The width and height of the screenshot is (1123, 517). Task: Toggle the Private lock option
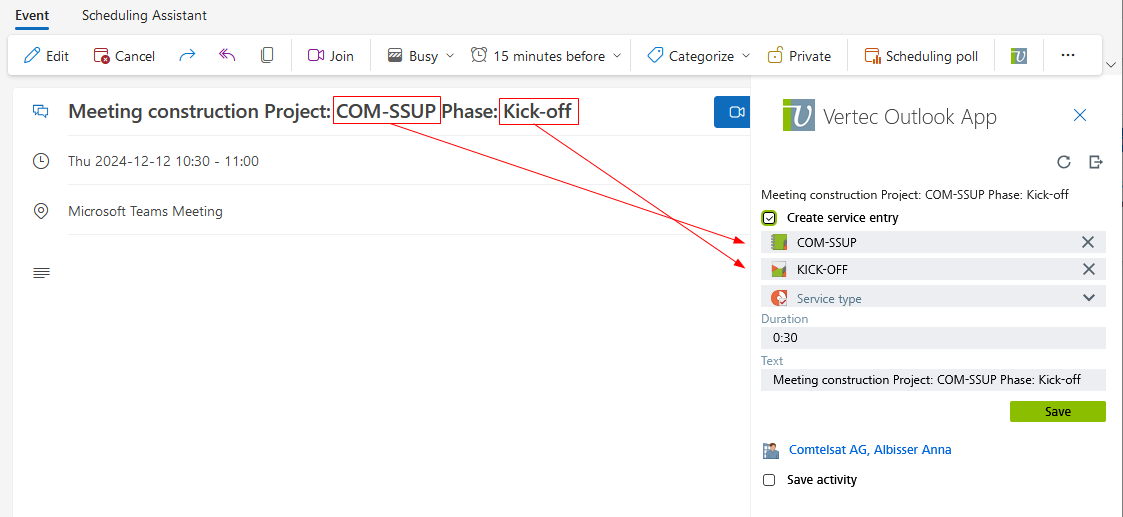[799, 56]
